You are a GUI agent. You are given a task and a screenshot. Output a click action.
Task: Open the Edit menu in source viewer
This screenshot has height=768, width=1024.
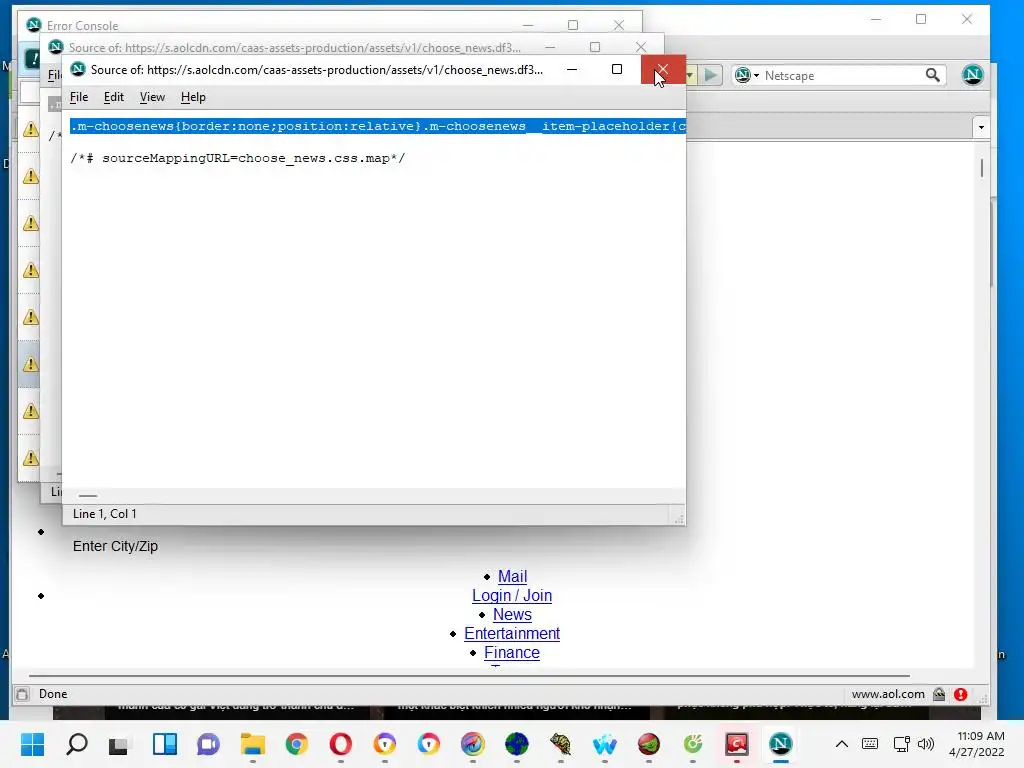(x=114, y=97)
